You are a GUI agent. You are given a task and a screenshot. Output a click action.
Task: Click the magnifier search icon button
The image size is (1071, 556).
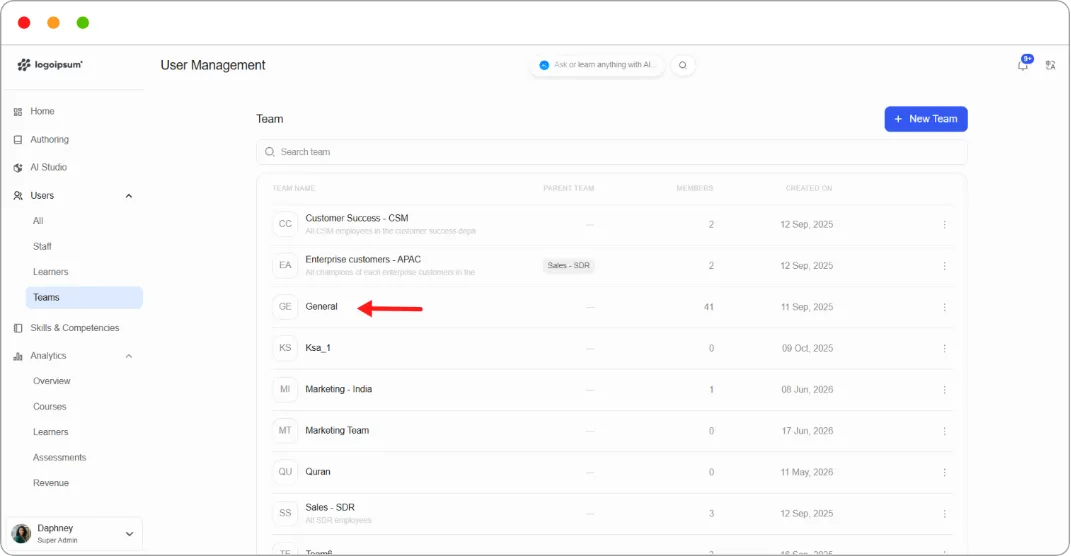point(682,65)
